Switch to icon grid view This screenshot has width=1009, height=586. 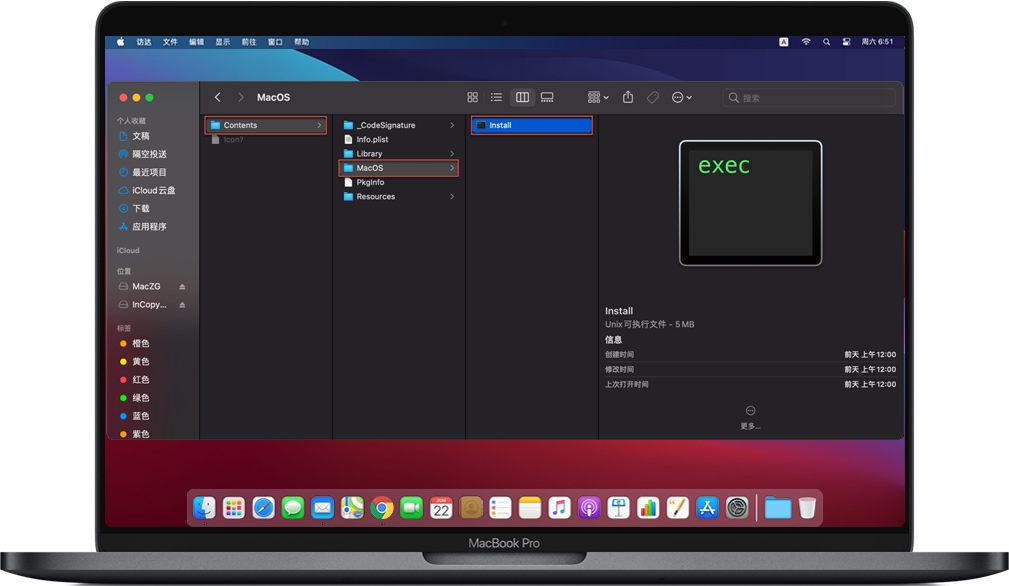(472, 97)
